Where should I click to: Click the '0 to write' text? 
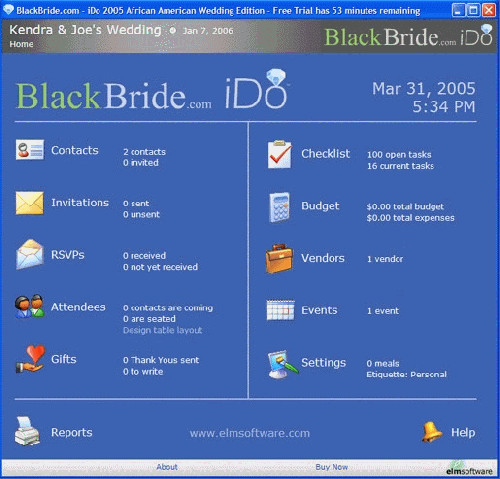143,371
